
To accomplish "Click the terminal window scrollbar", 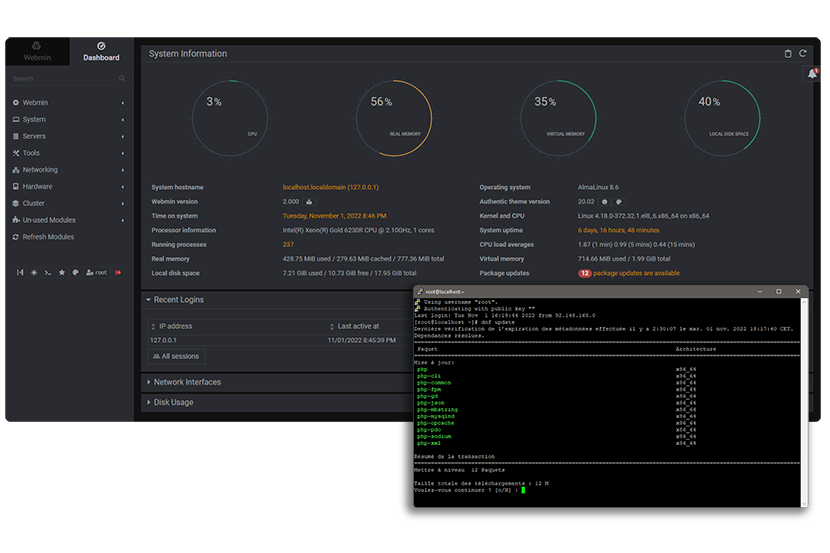I will 804,402.
